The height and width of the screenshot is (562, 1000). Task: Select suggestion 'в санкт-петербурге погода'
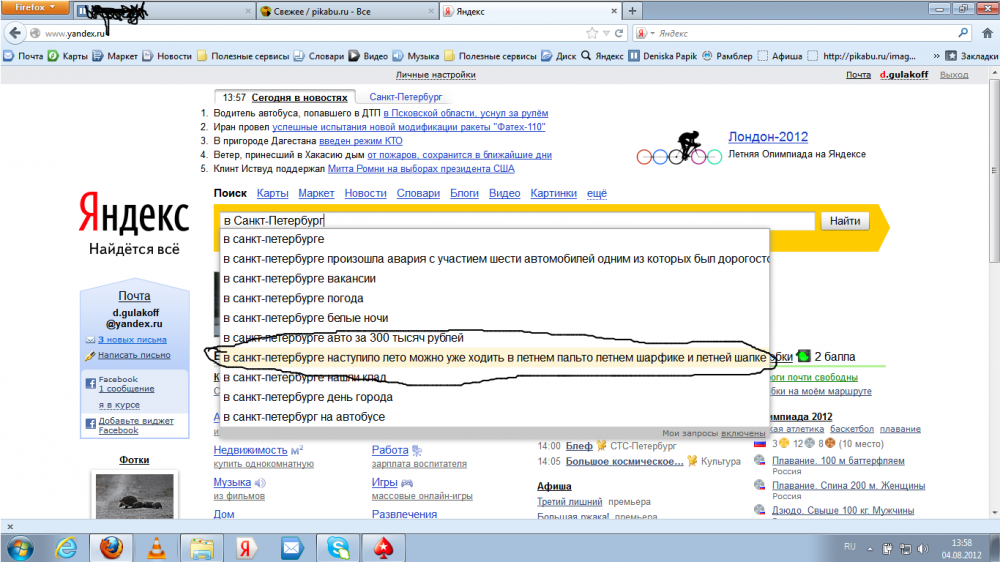tap(494, 299)
